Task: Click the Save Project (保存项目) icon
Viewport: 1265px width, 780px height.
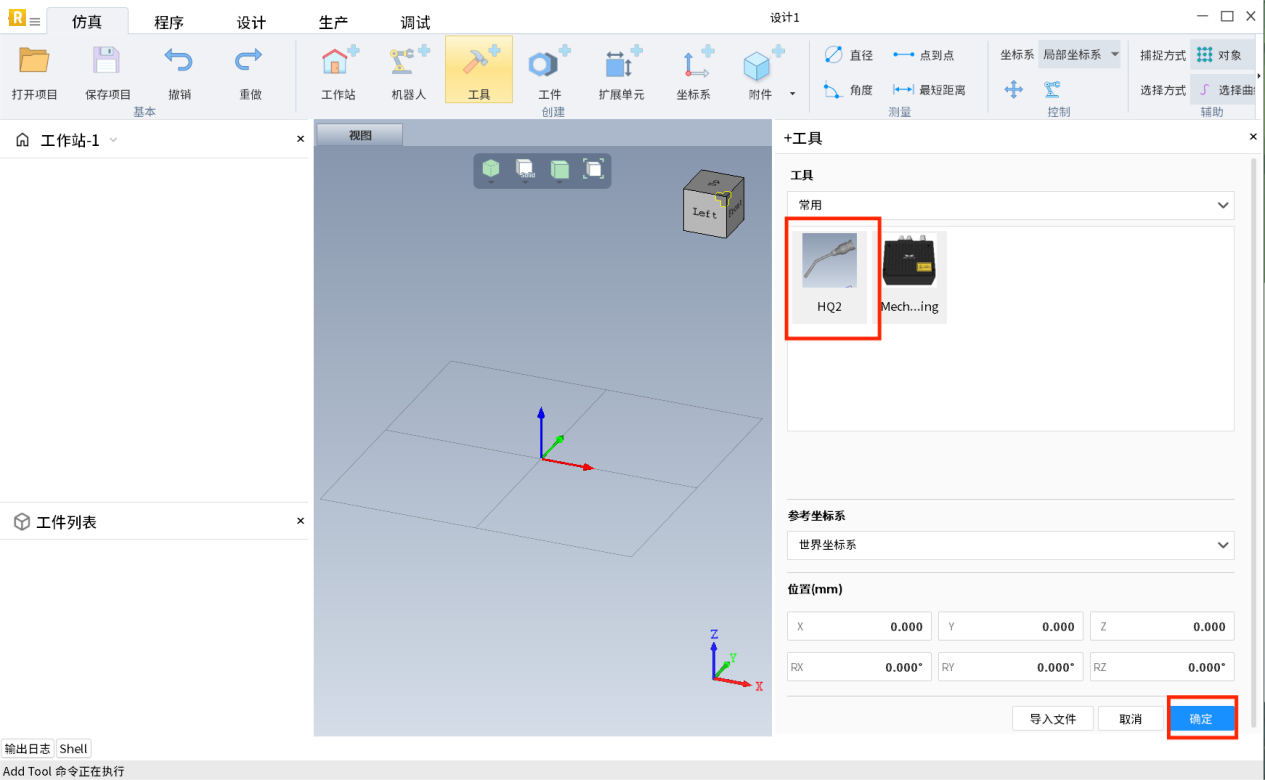Action: pyautogui.click(x=107, y=62)
